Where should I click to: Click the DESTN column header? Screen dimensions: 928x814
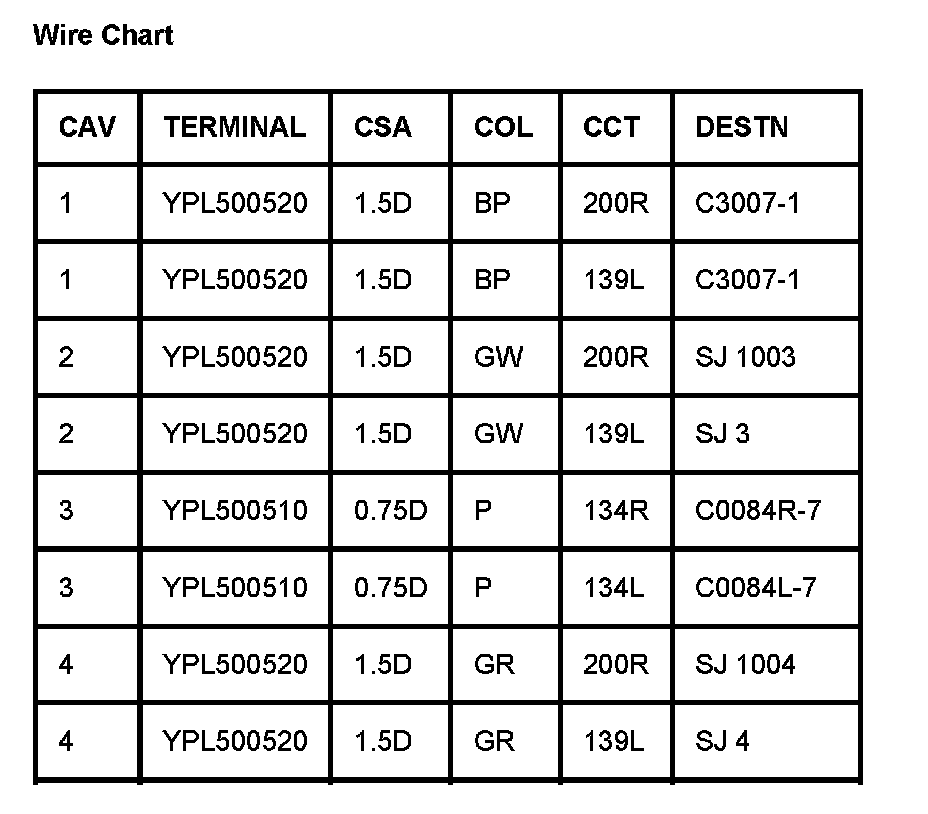click(742, 127)
